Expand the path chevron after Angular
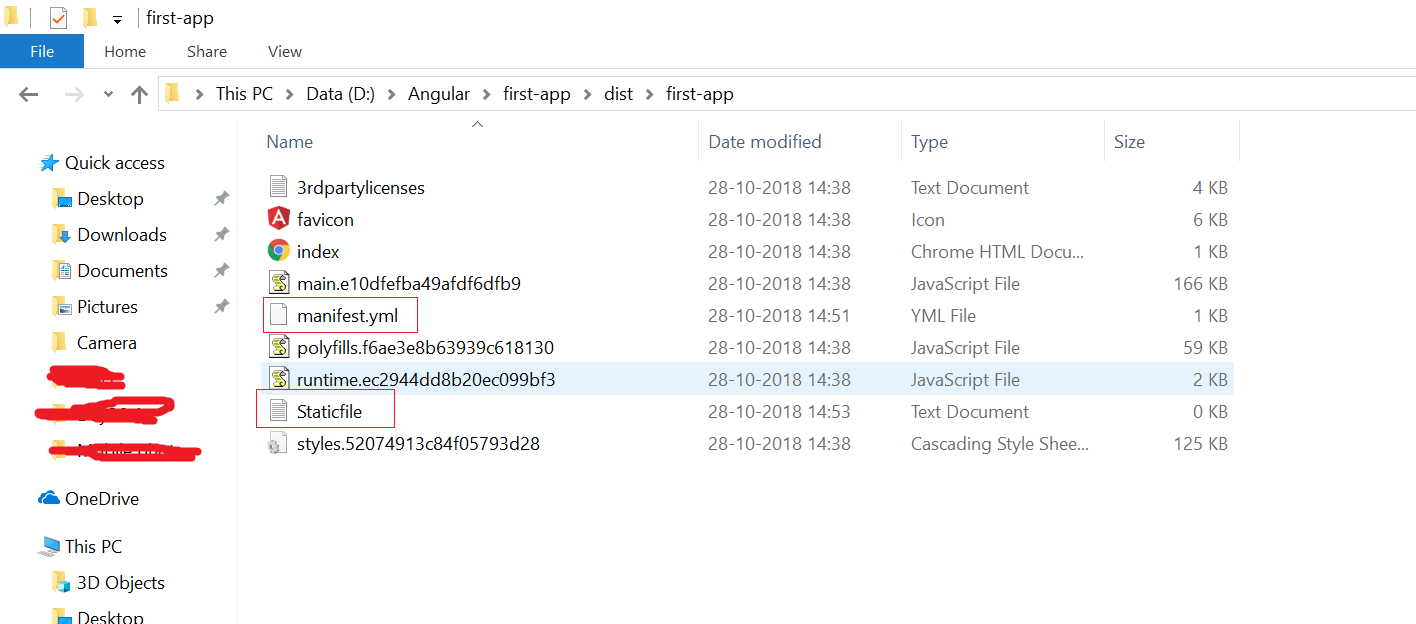 tap(487, 94)
